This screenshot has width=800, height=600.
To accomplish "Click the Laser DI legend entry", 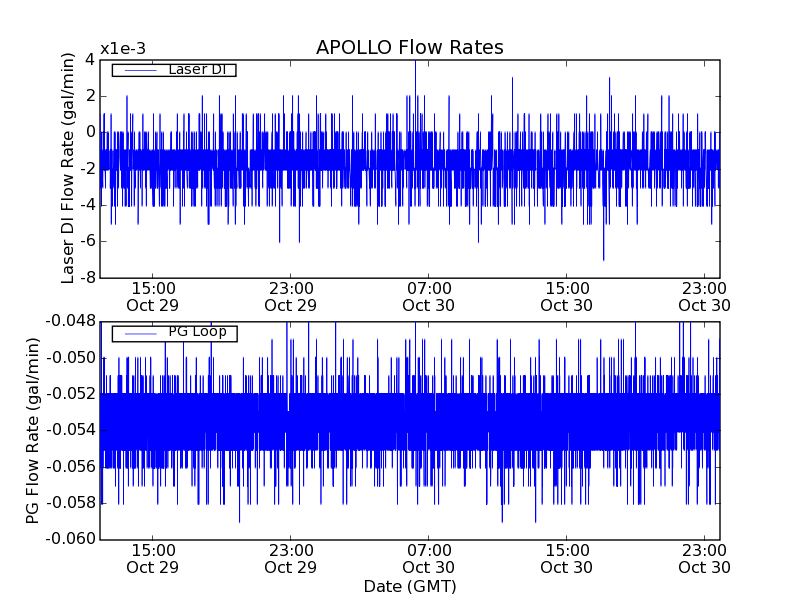I will click(174, 69).
